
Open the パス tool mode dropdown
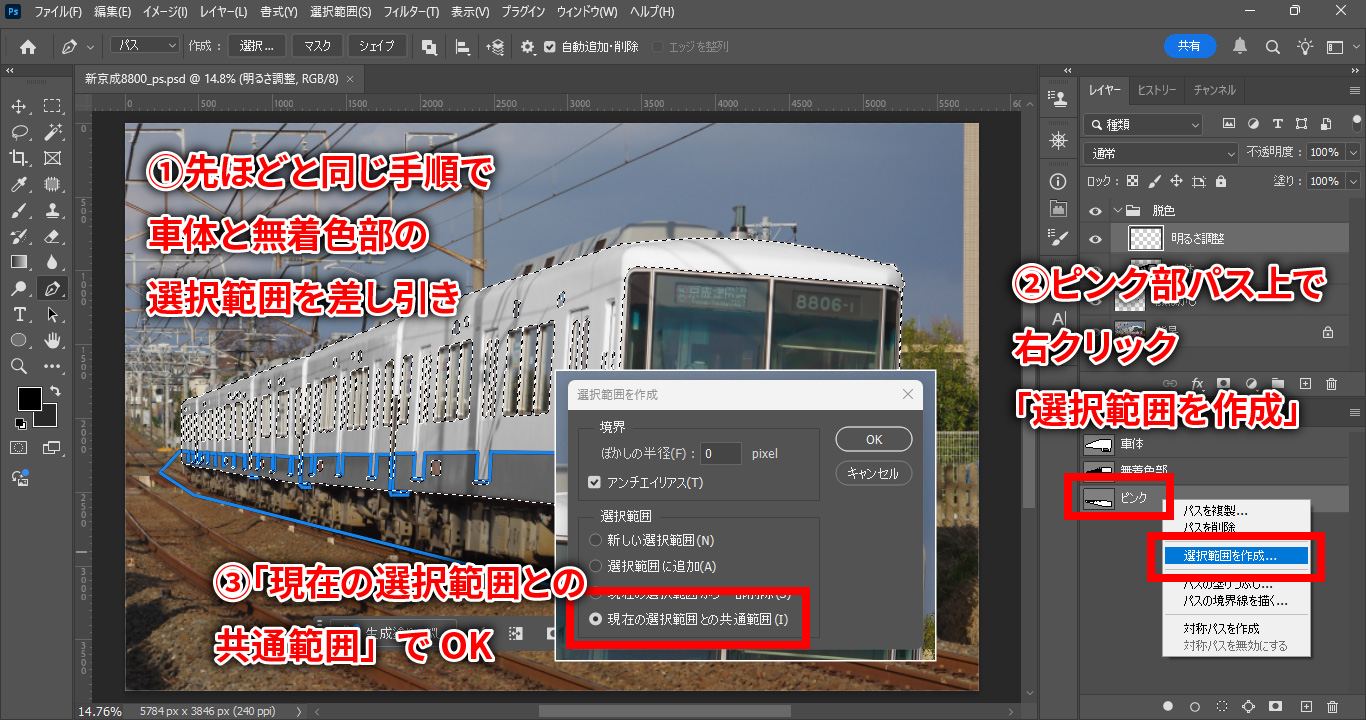[144, 46]
